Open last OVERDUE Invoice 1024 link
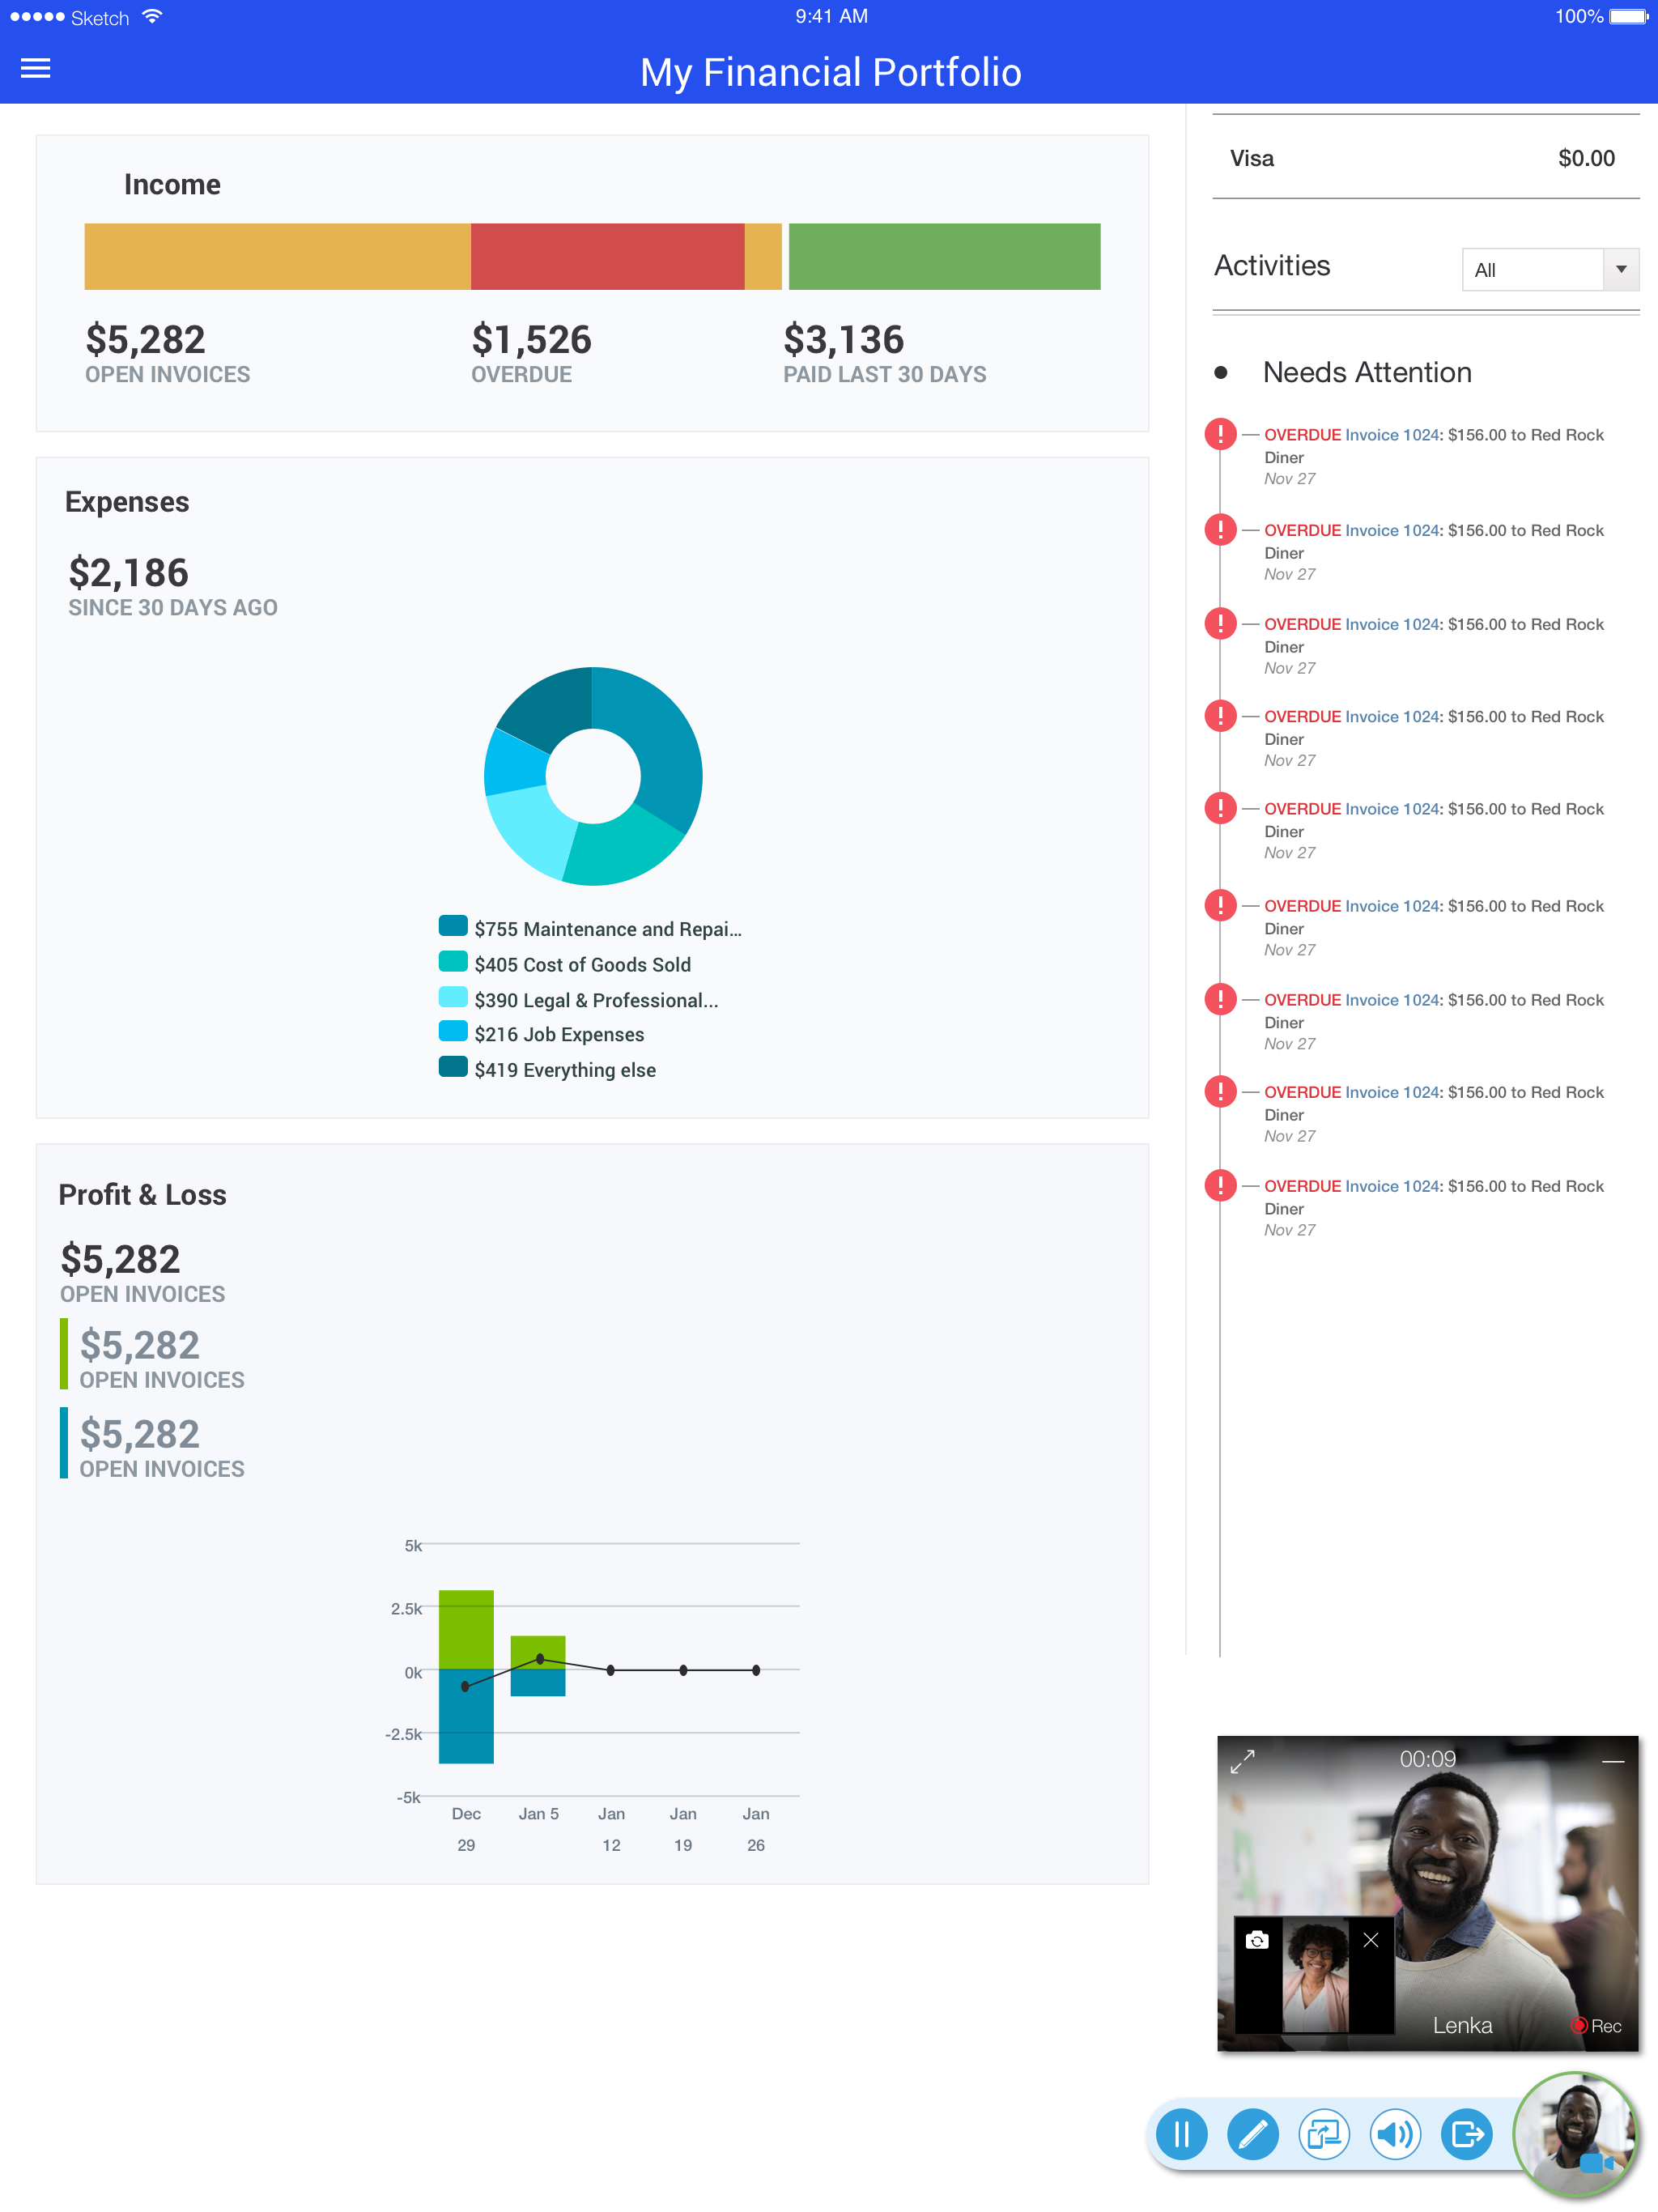This screenshot has height=2212, width=1658. pyautogui.click(x=1391, y=1186)
